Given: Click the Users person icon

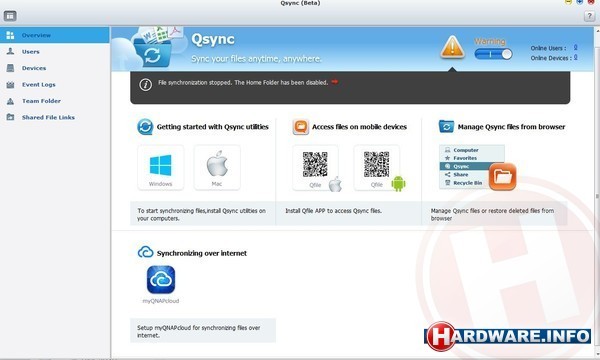Looking at the screenshot, I should point(10,51).
